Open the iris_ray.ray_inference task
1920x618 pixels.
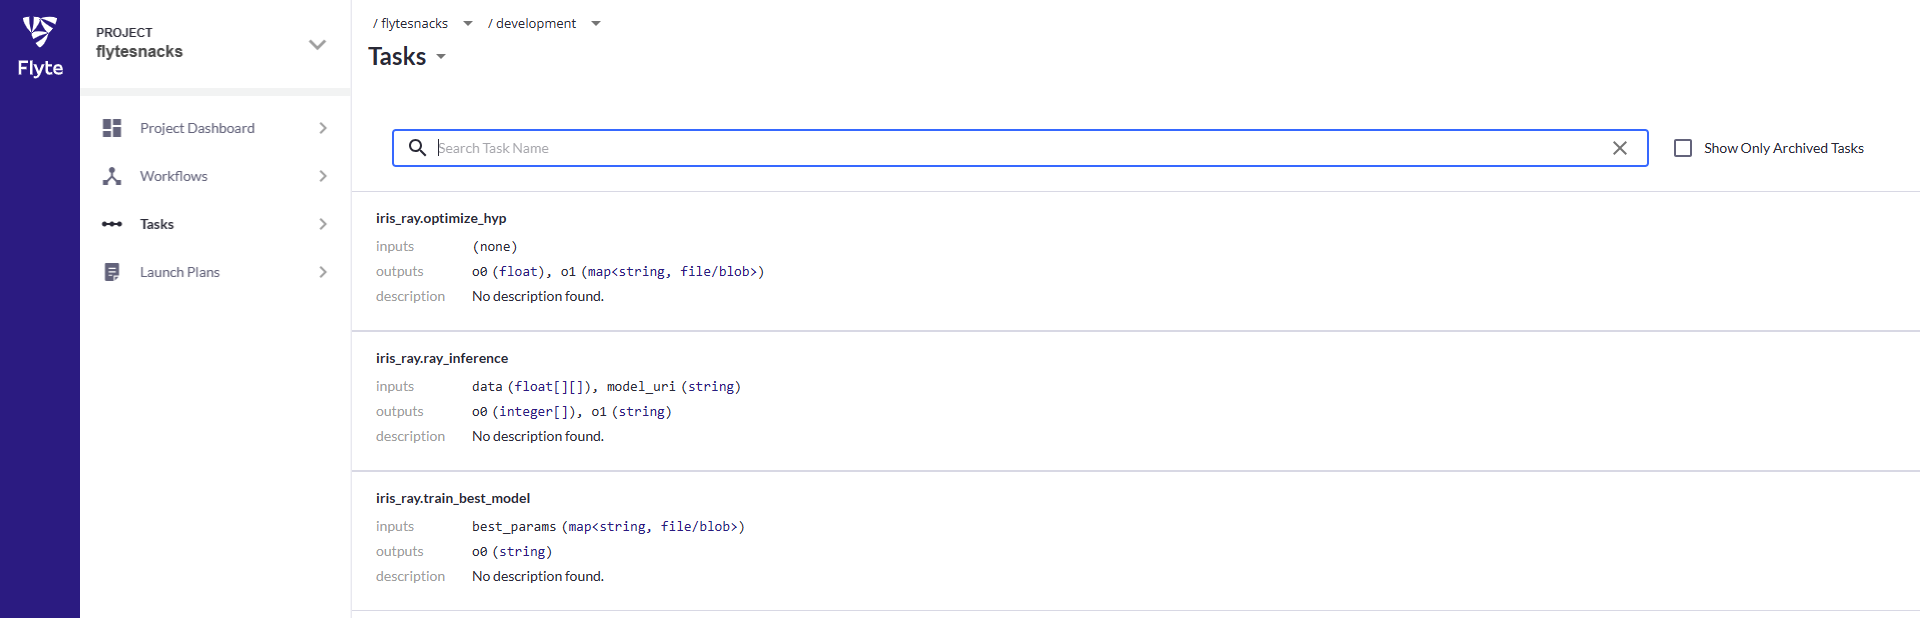point(442,358)
